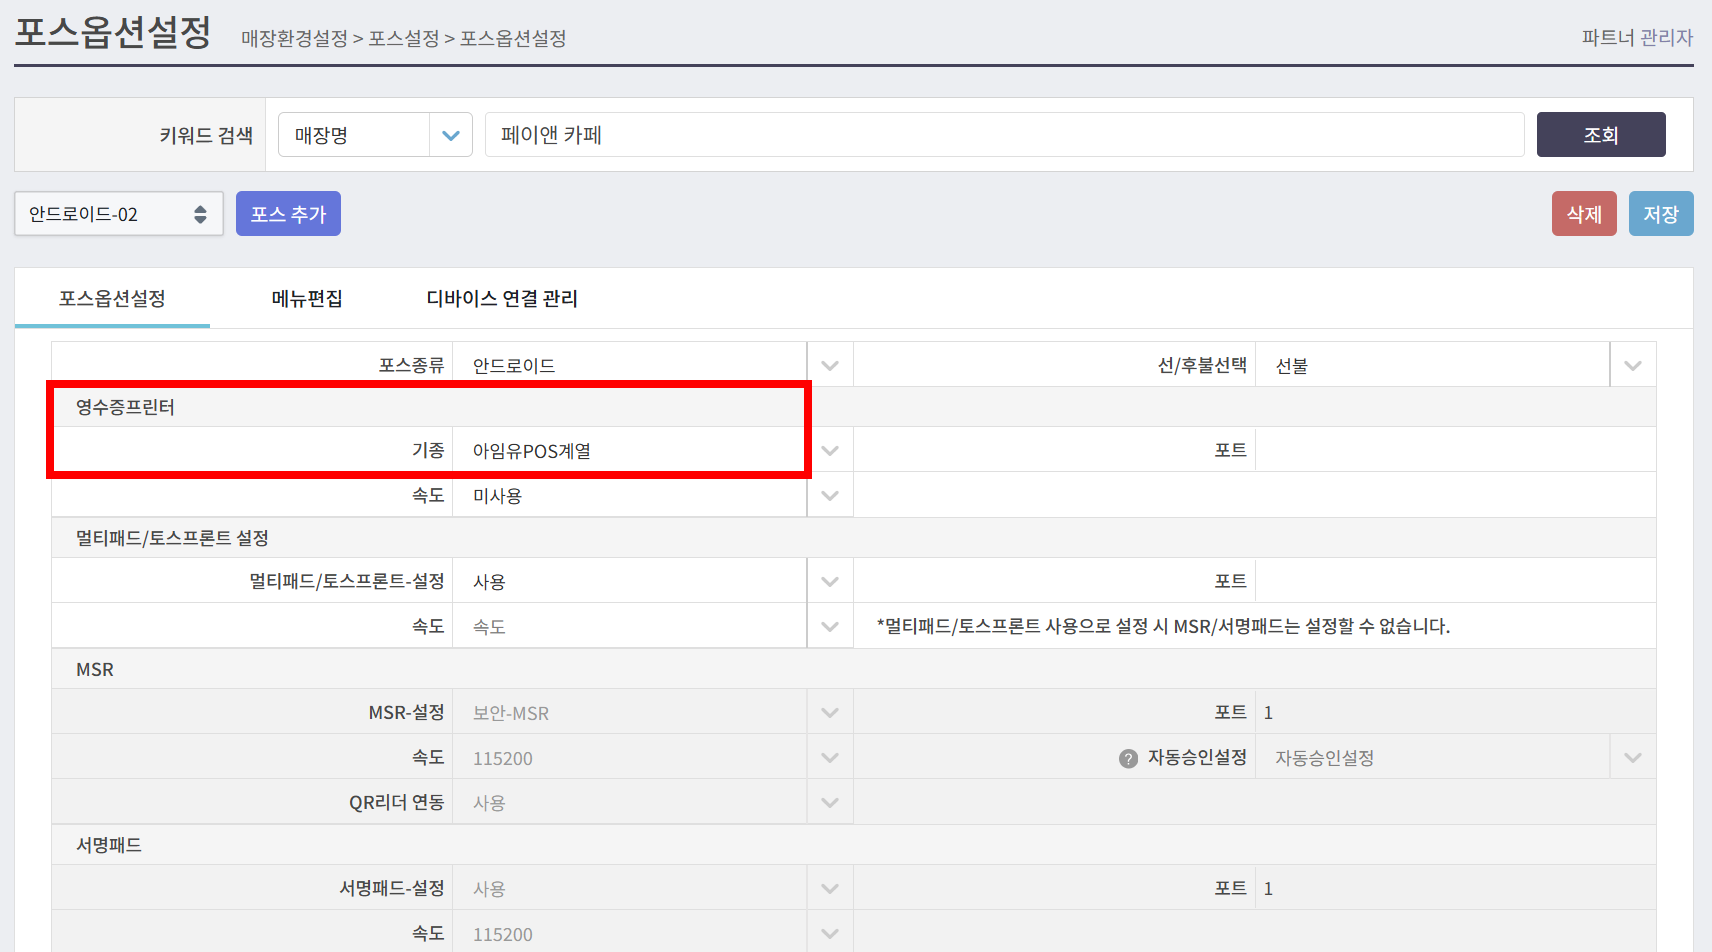Click the help icon beside 자동승인설정
This screenshot has height=952, width=1712.
point(1128,759)
